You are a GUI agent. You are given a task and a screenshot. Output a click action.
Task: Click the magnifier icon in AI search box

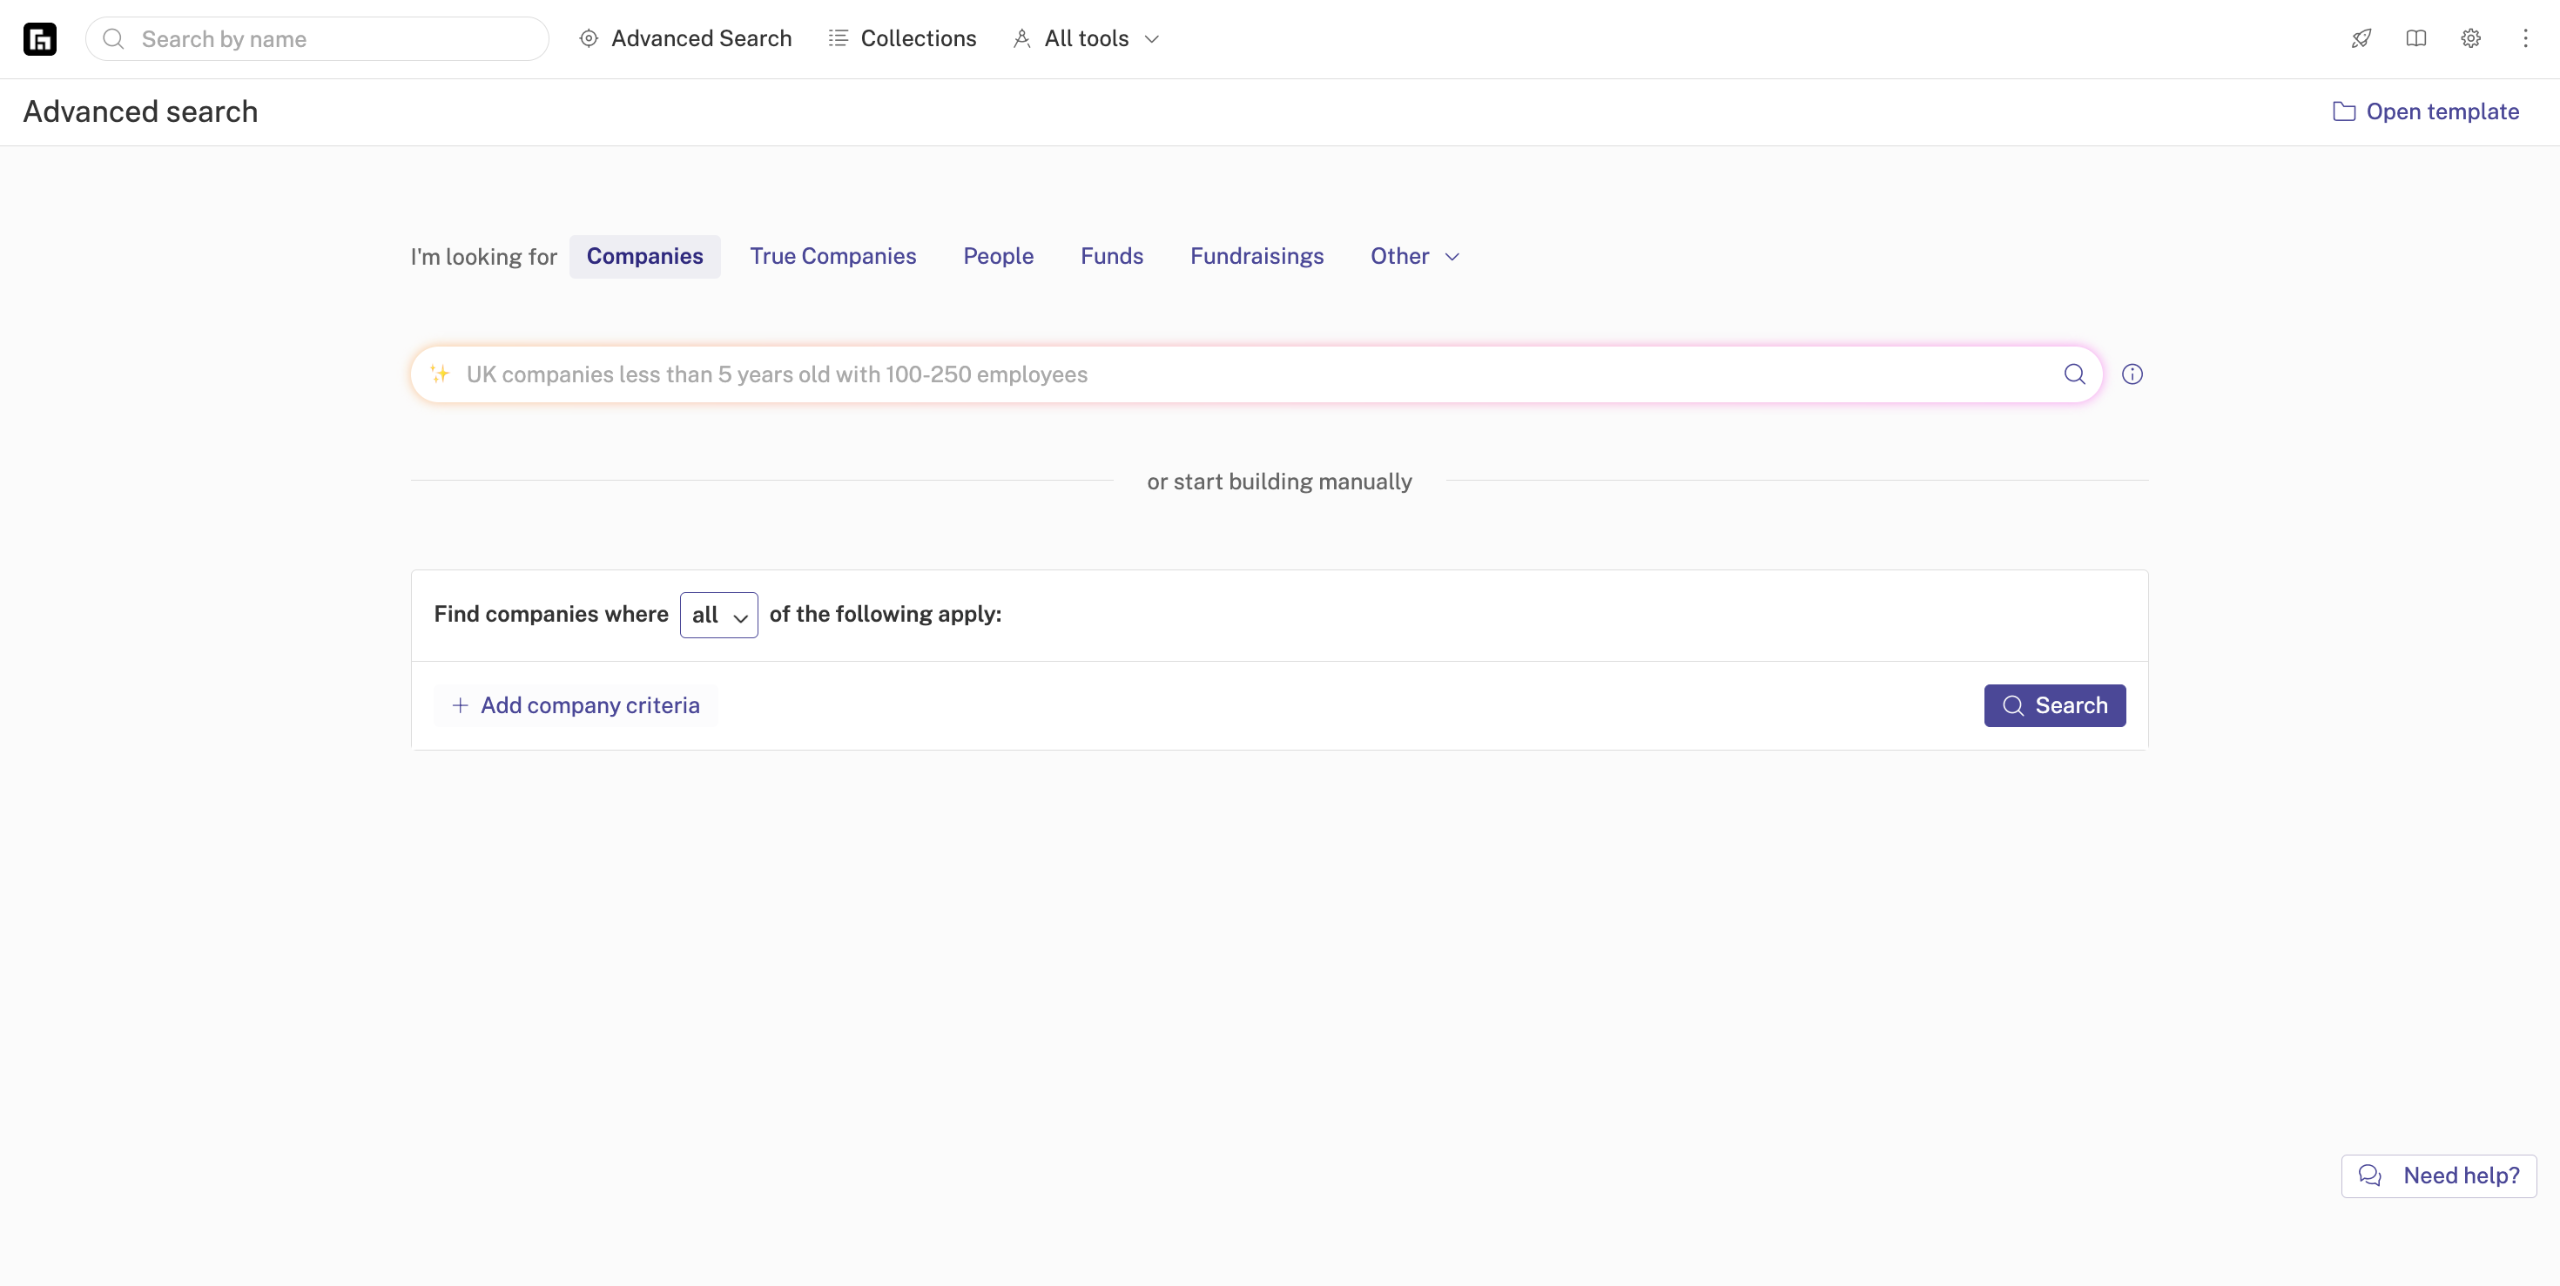coord(2074,374)
